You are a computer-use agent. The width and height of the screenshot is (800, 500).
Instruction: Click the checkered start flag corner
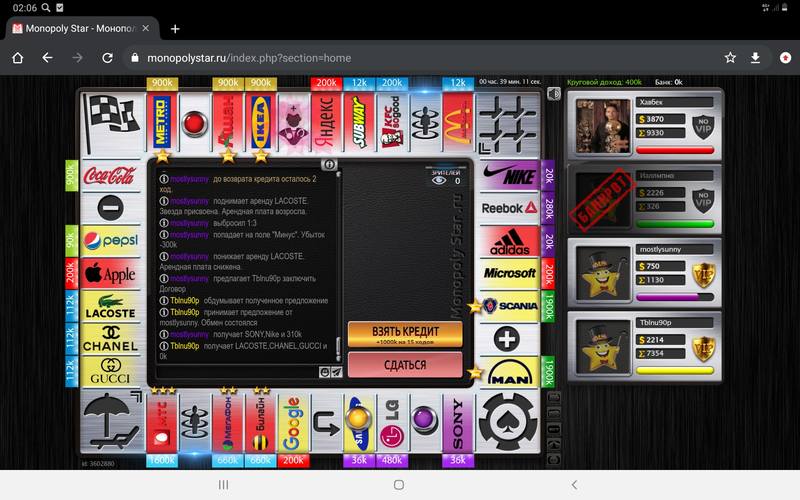pos(112,122)
